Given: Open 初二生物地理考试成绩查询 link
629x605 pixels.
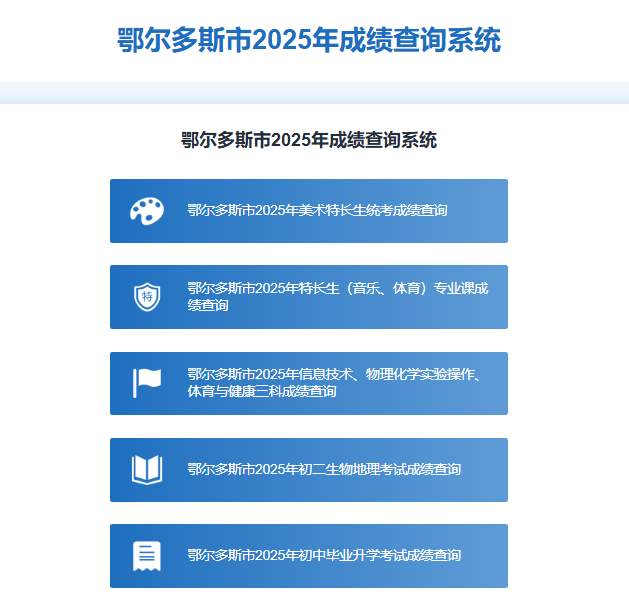Looking at the screenshot, I should [x=309, y=470].
